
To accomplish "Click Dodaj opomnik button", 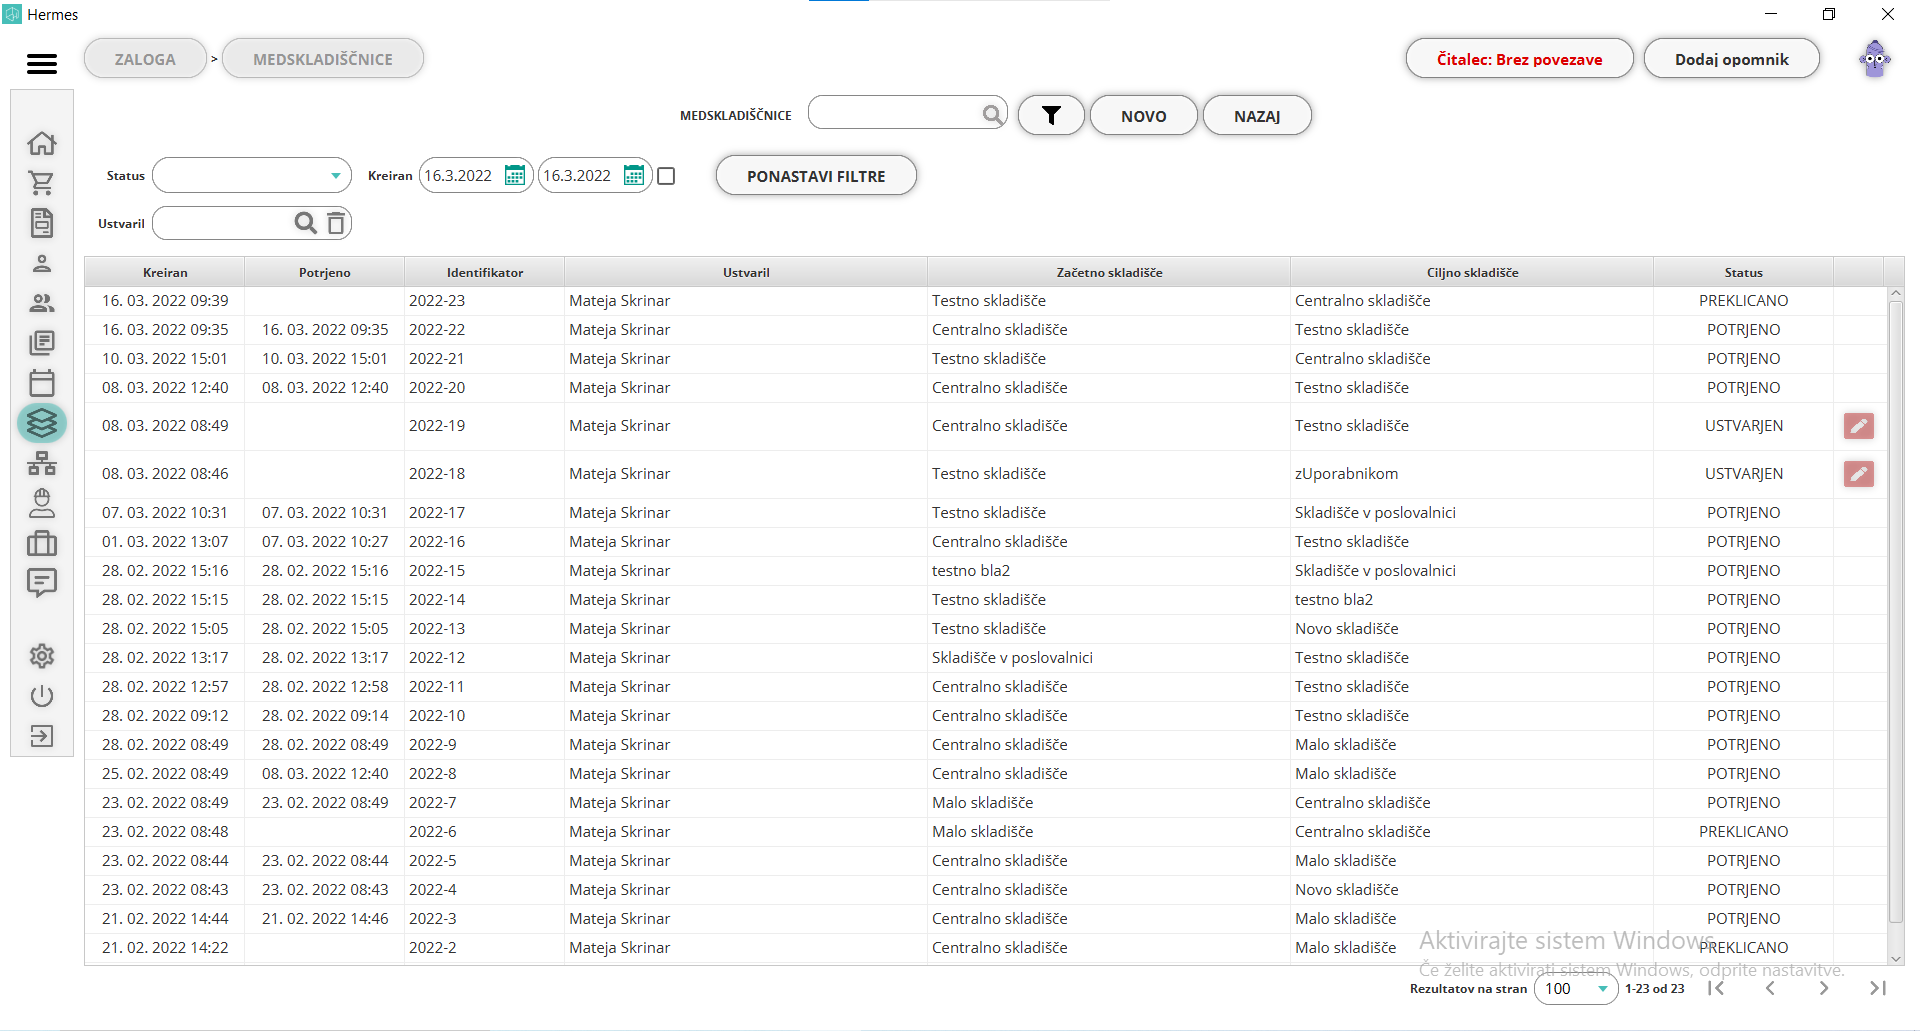I will pyautogui.click(x=1731, y=59).
